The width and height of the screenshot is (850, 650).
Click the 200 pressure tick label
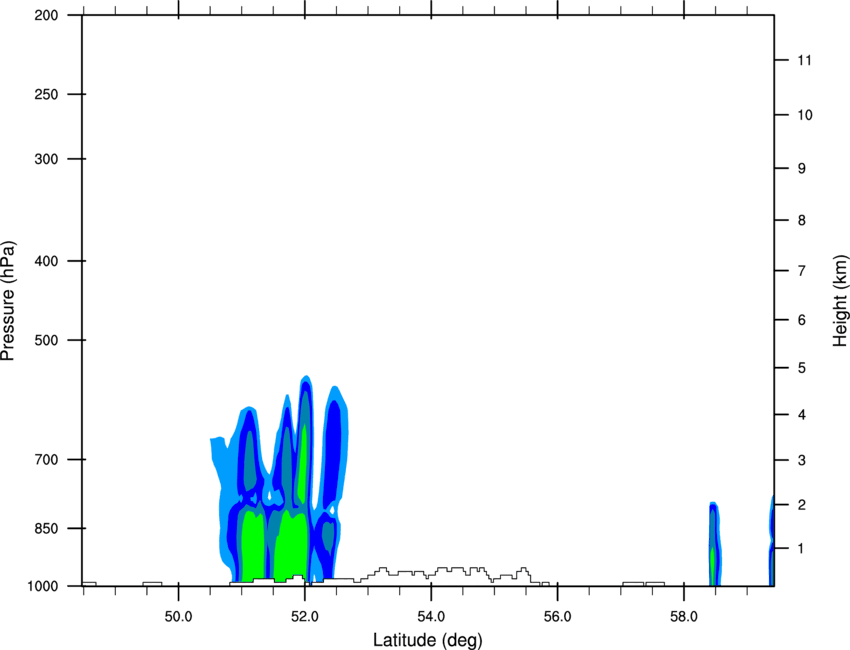click(46, 15)
